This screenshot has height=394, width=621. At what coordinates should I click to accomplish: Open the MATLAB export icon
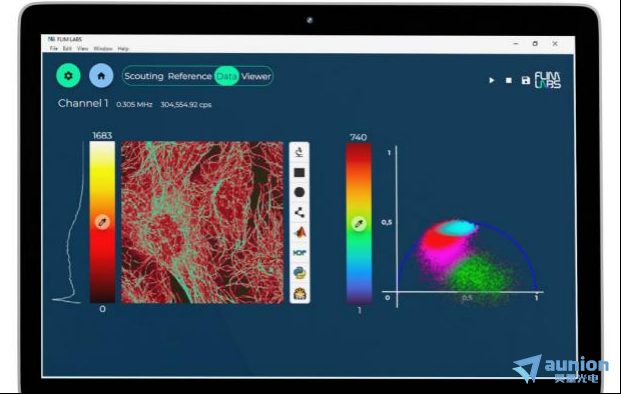pos(300,232)
